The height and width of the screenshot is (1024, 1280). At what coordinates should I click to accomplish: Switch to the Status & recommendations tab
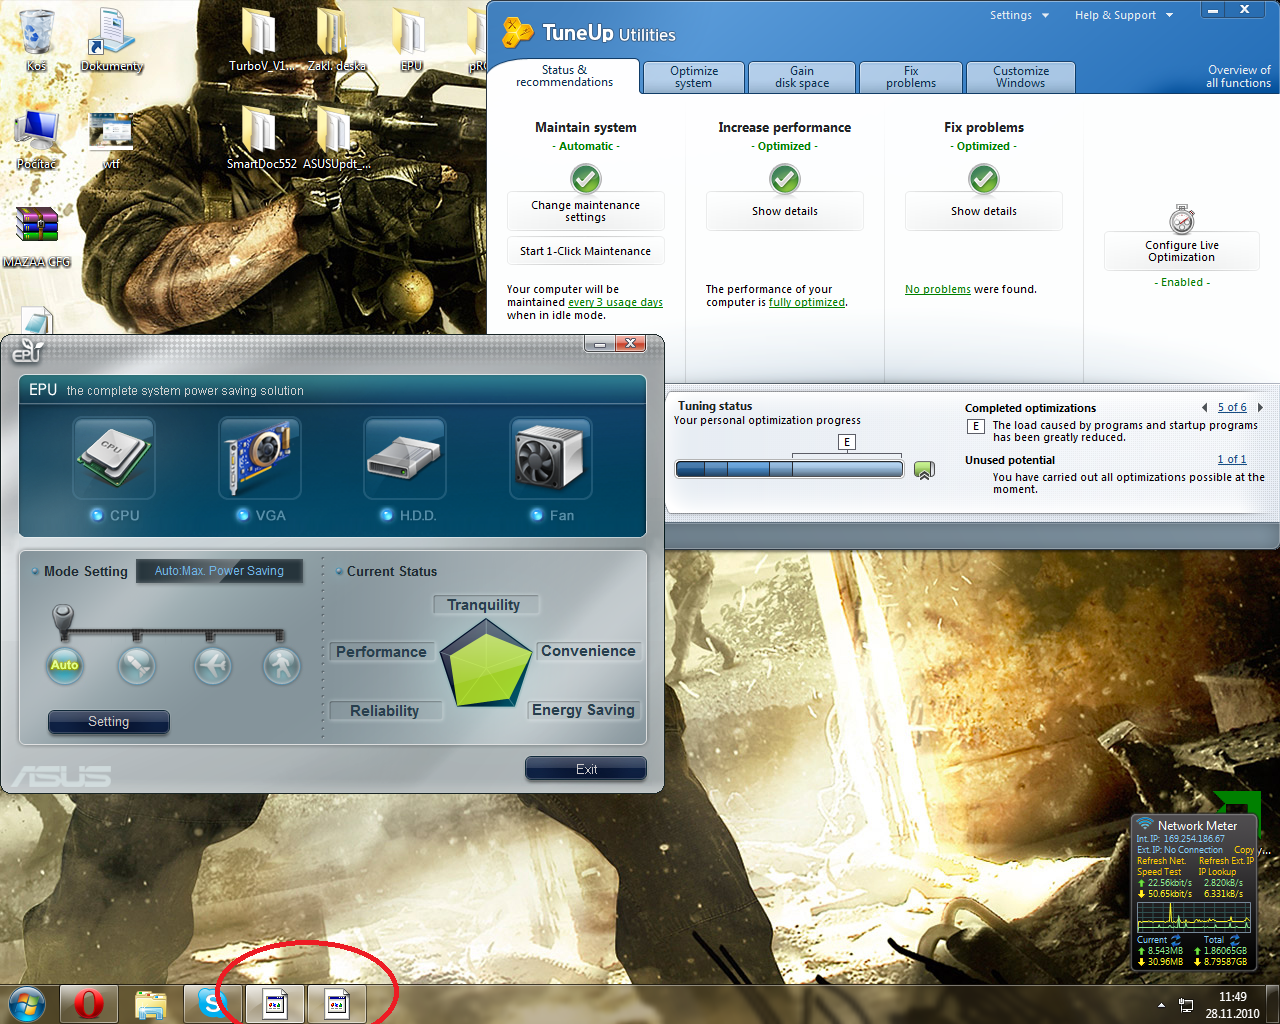pos(564,76)
